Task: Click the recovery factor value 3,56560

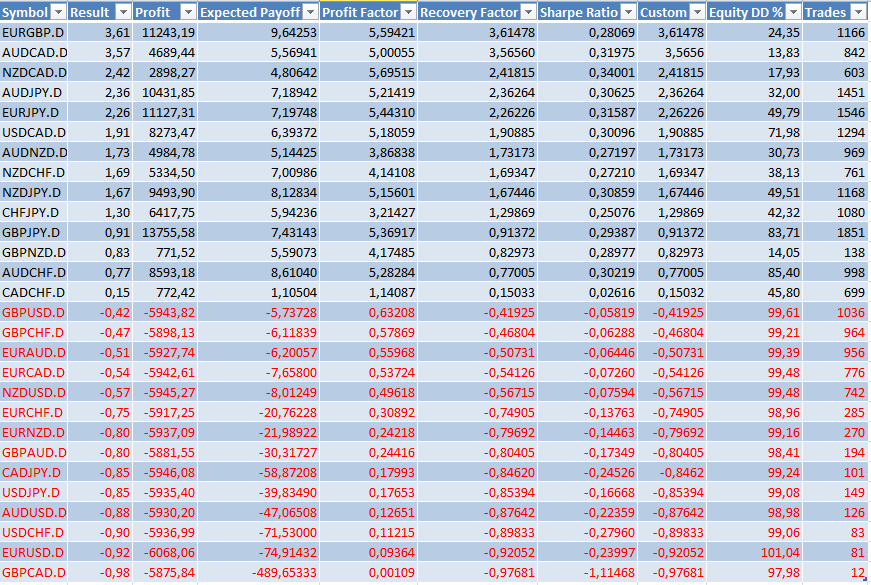Action: point(512,53)
